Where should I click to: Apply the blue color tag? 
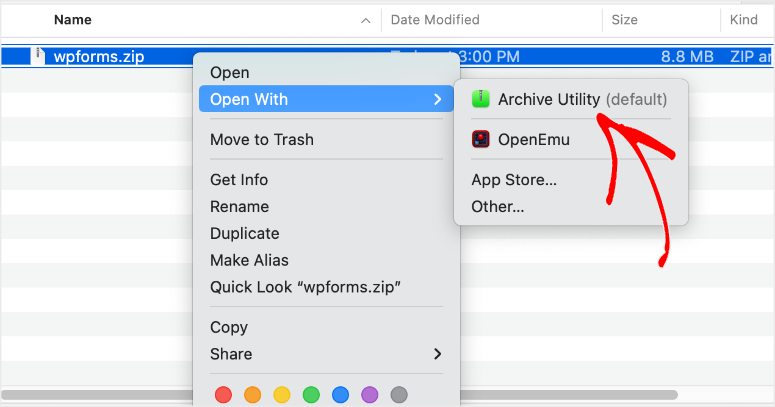pos(340,395)
